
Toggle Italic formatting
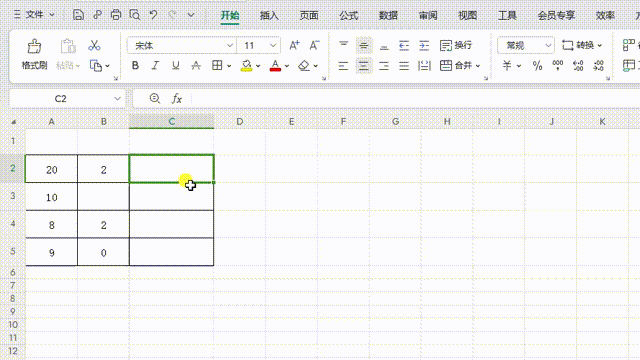[x=155, y=65]
